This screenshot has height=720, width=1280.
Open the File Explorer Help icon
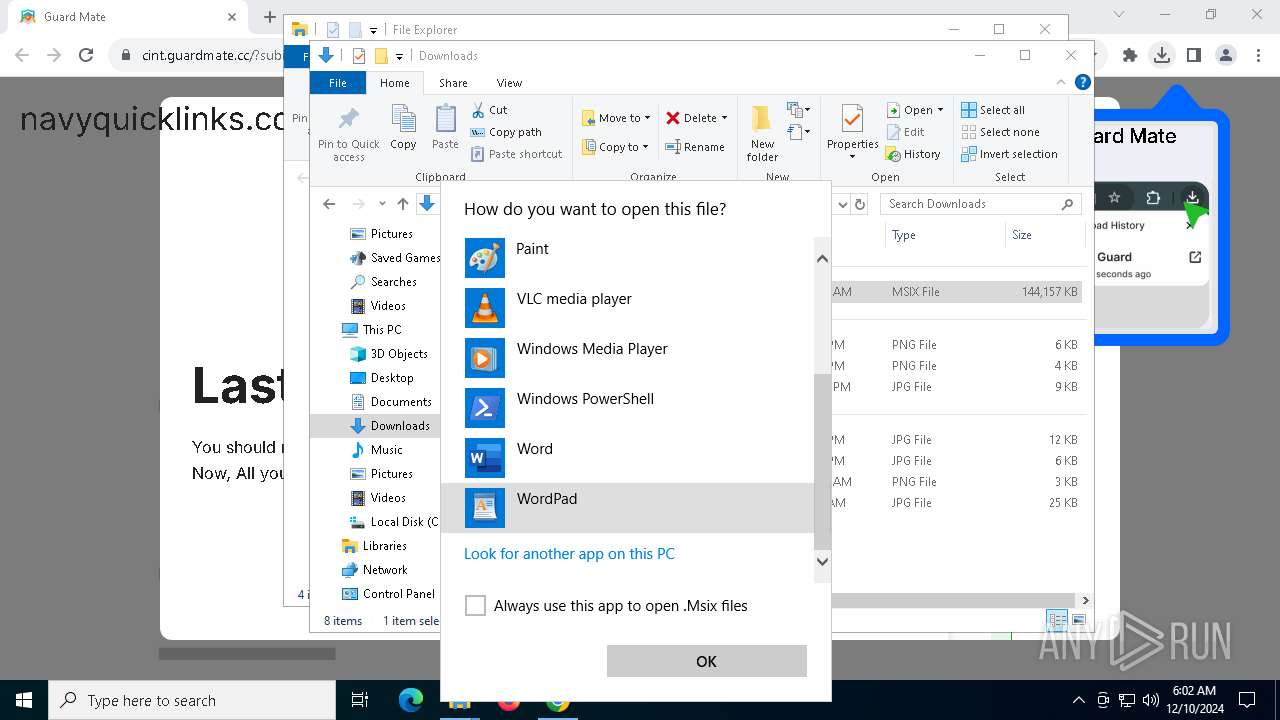tap(1082, 83)
